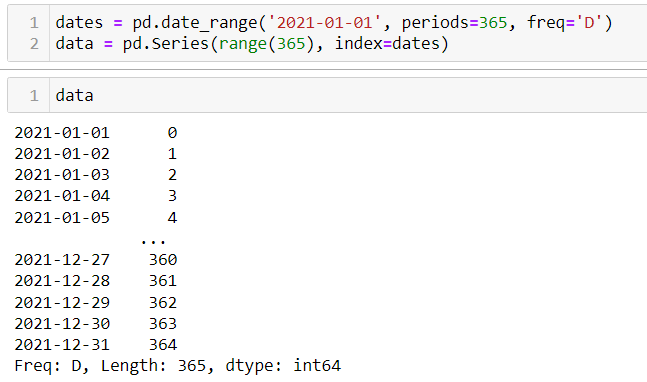Select output row 2021-01-04
The height and width of the screenshot is (382, 647).
pyautogui.click(x=96, y=196)
